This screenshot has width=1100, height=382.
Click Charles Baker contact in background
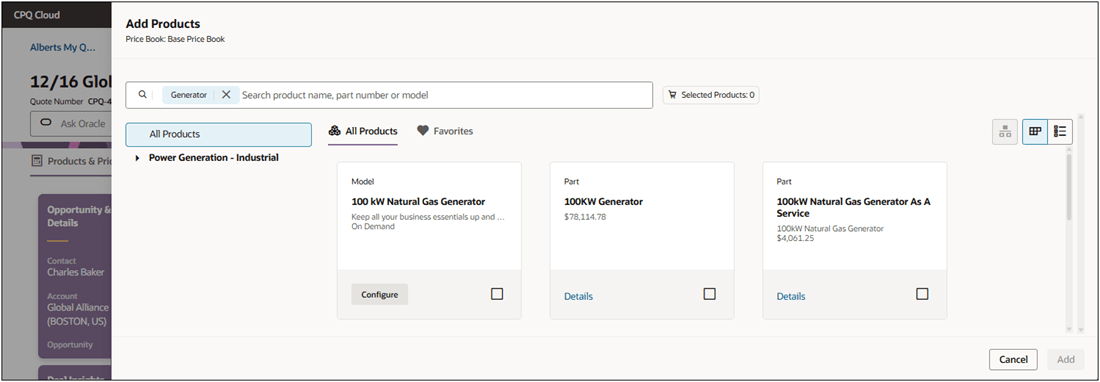coord(76,272)
